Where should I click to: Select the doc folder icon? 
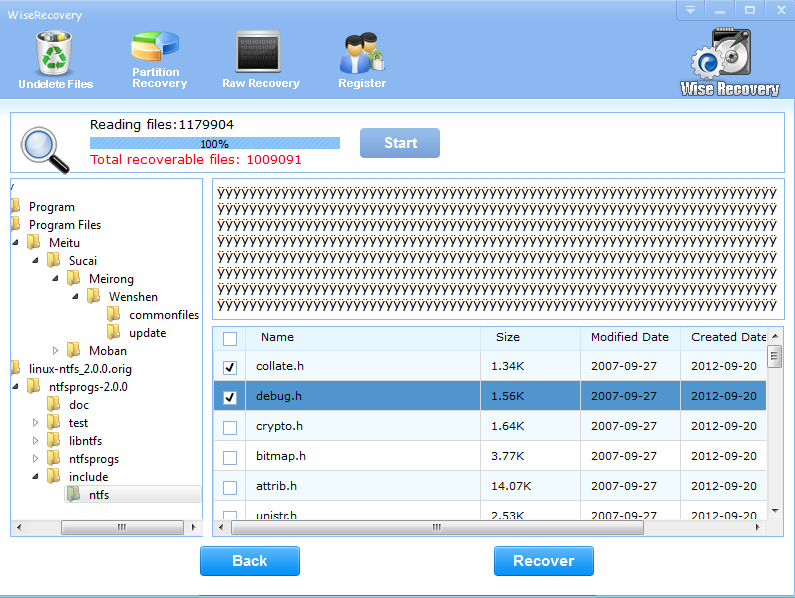point(54,404)
